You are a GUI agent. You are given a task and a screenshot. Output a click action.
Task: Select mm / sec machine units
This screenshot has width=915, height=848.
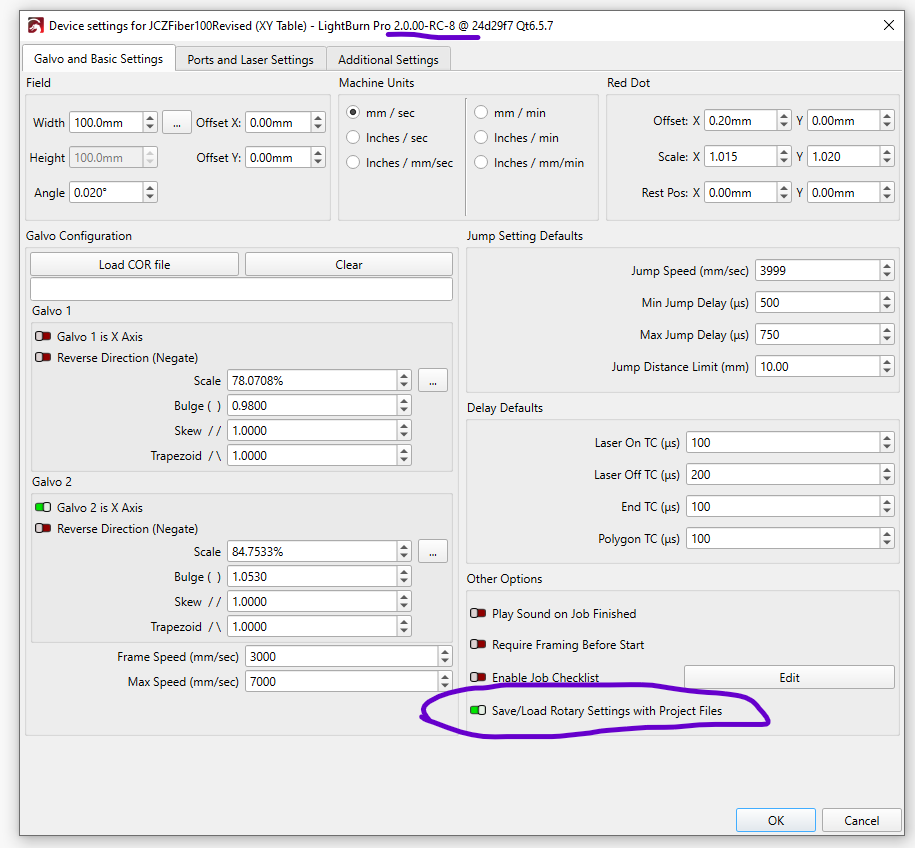(x=352, y=112)
